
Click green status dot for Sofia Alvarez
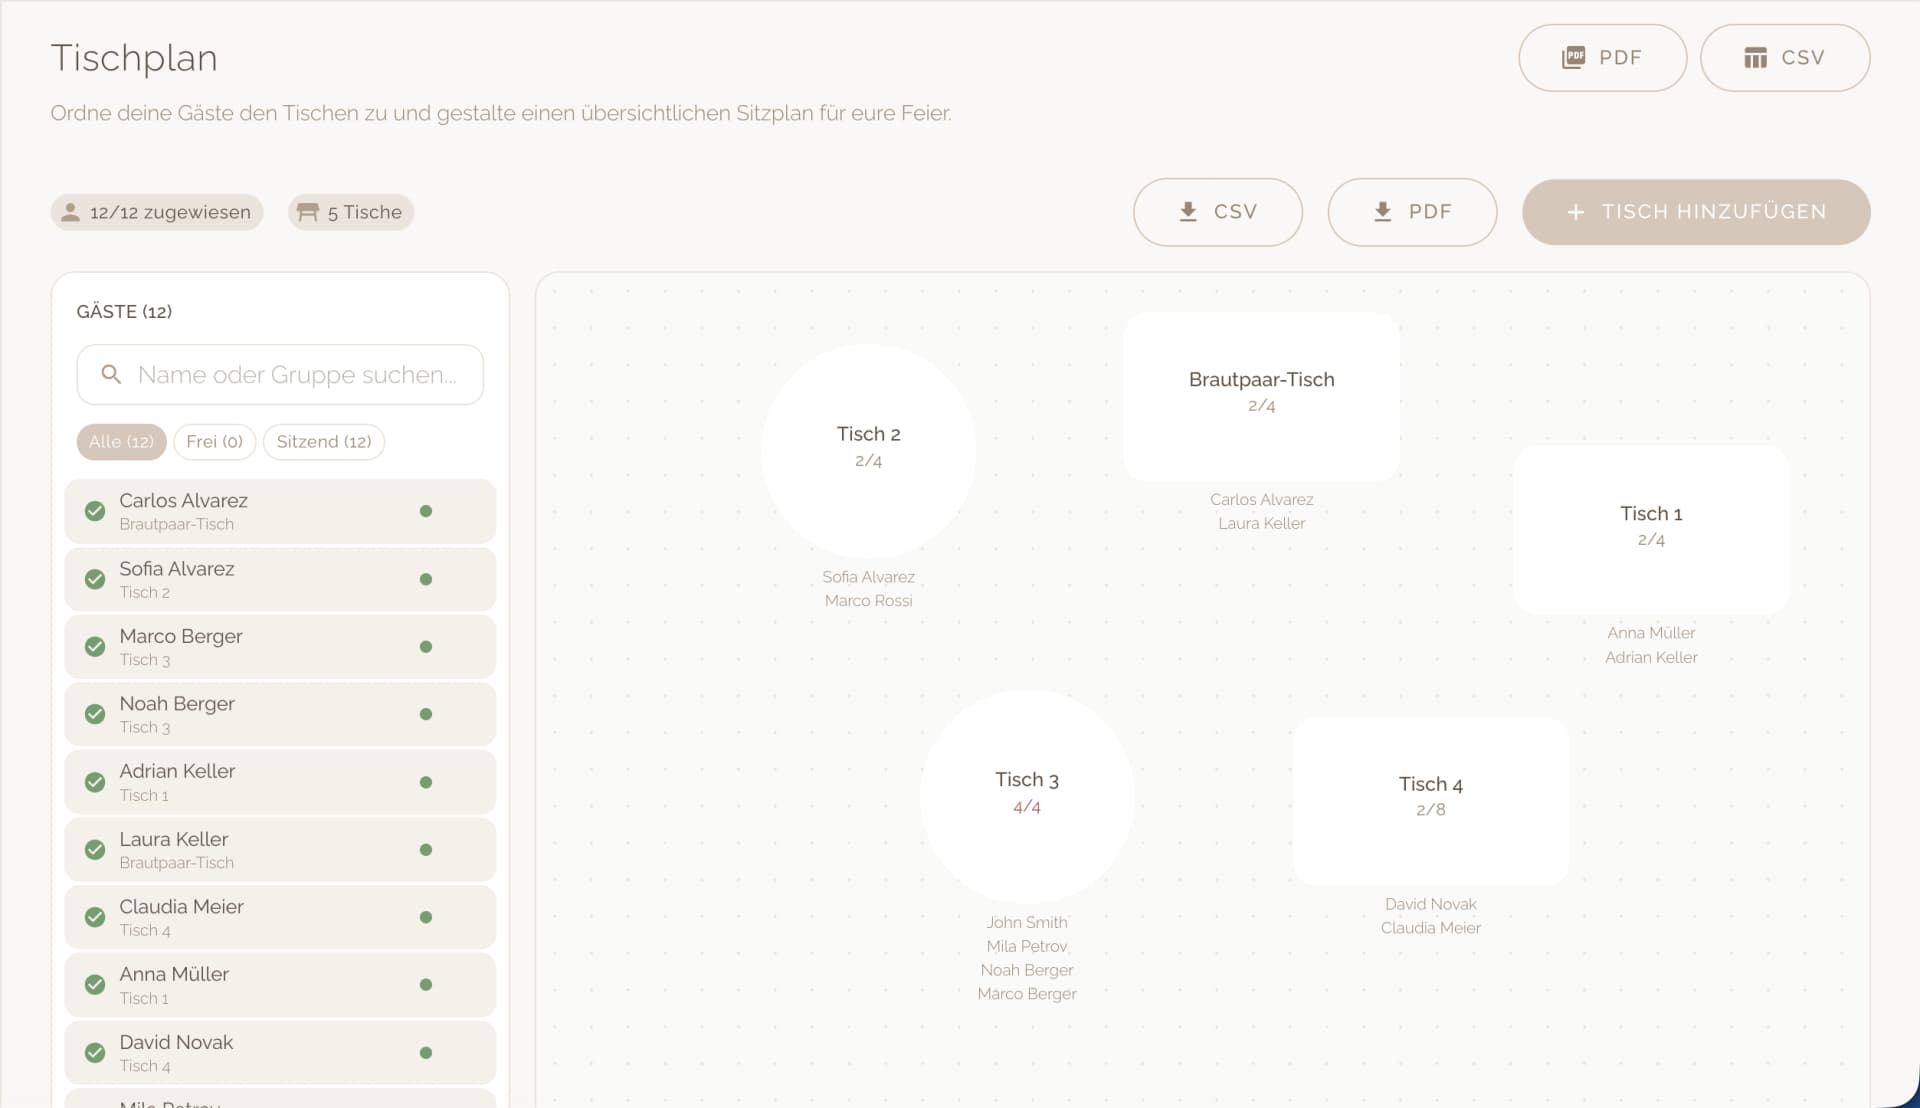click(x=426, y=579)
